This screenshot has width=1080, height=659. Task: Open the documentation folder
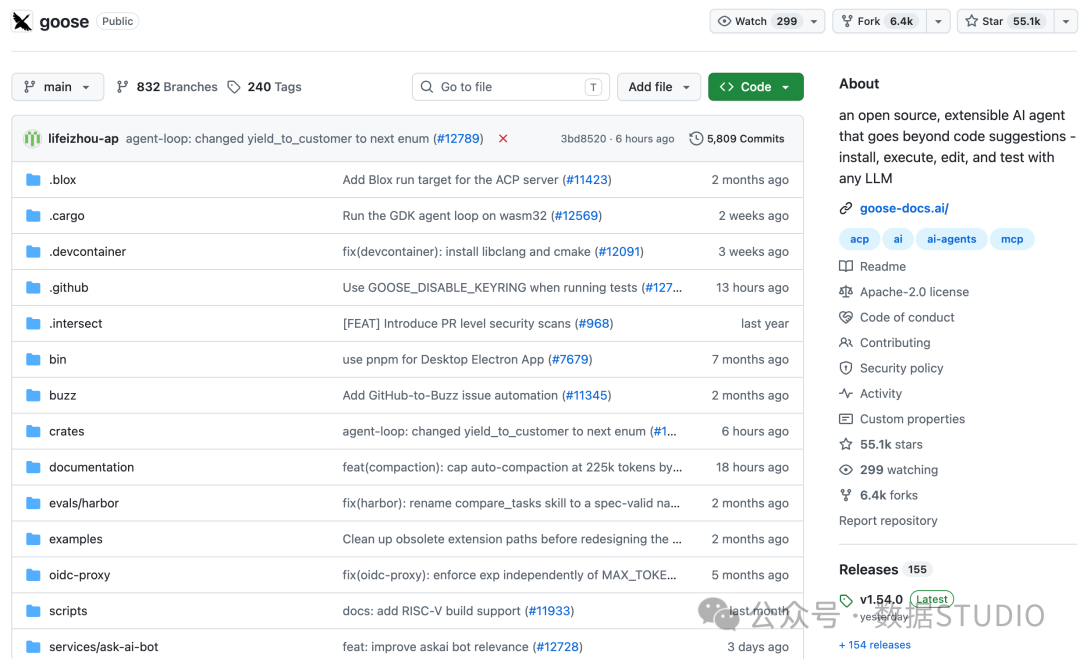[92, 467]
